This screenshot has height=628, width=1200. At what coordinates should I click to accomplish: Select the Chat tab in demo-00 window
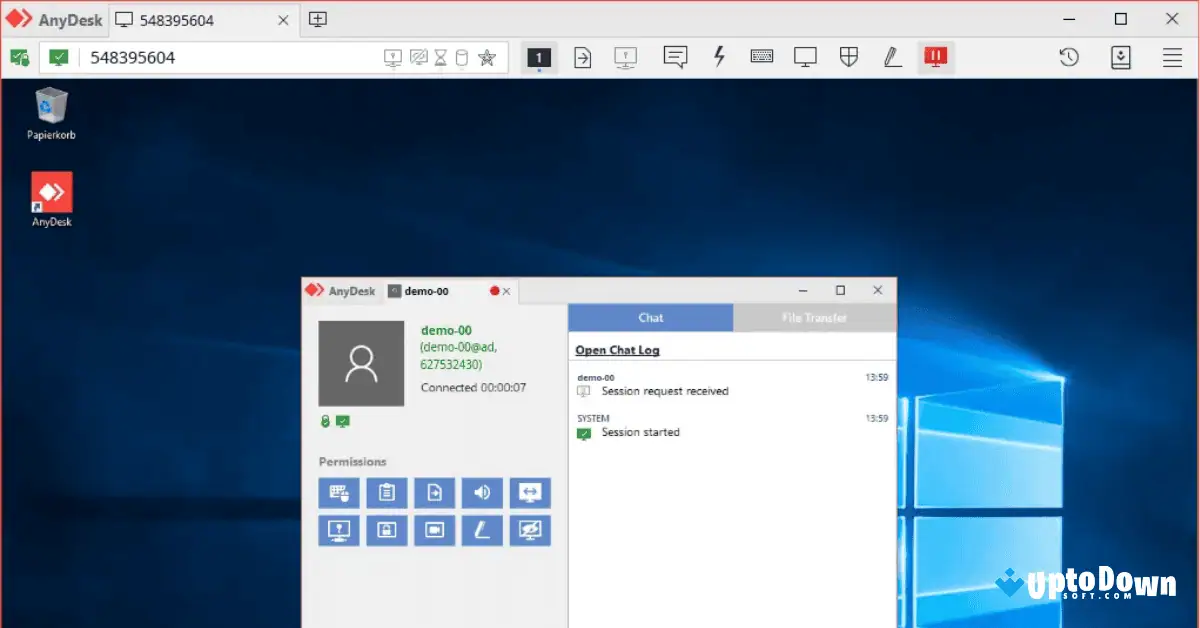(x=650, y=316)
